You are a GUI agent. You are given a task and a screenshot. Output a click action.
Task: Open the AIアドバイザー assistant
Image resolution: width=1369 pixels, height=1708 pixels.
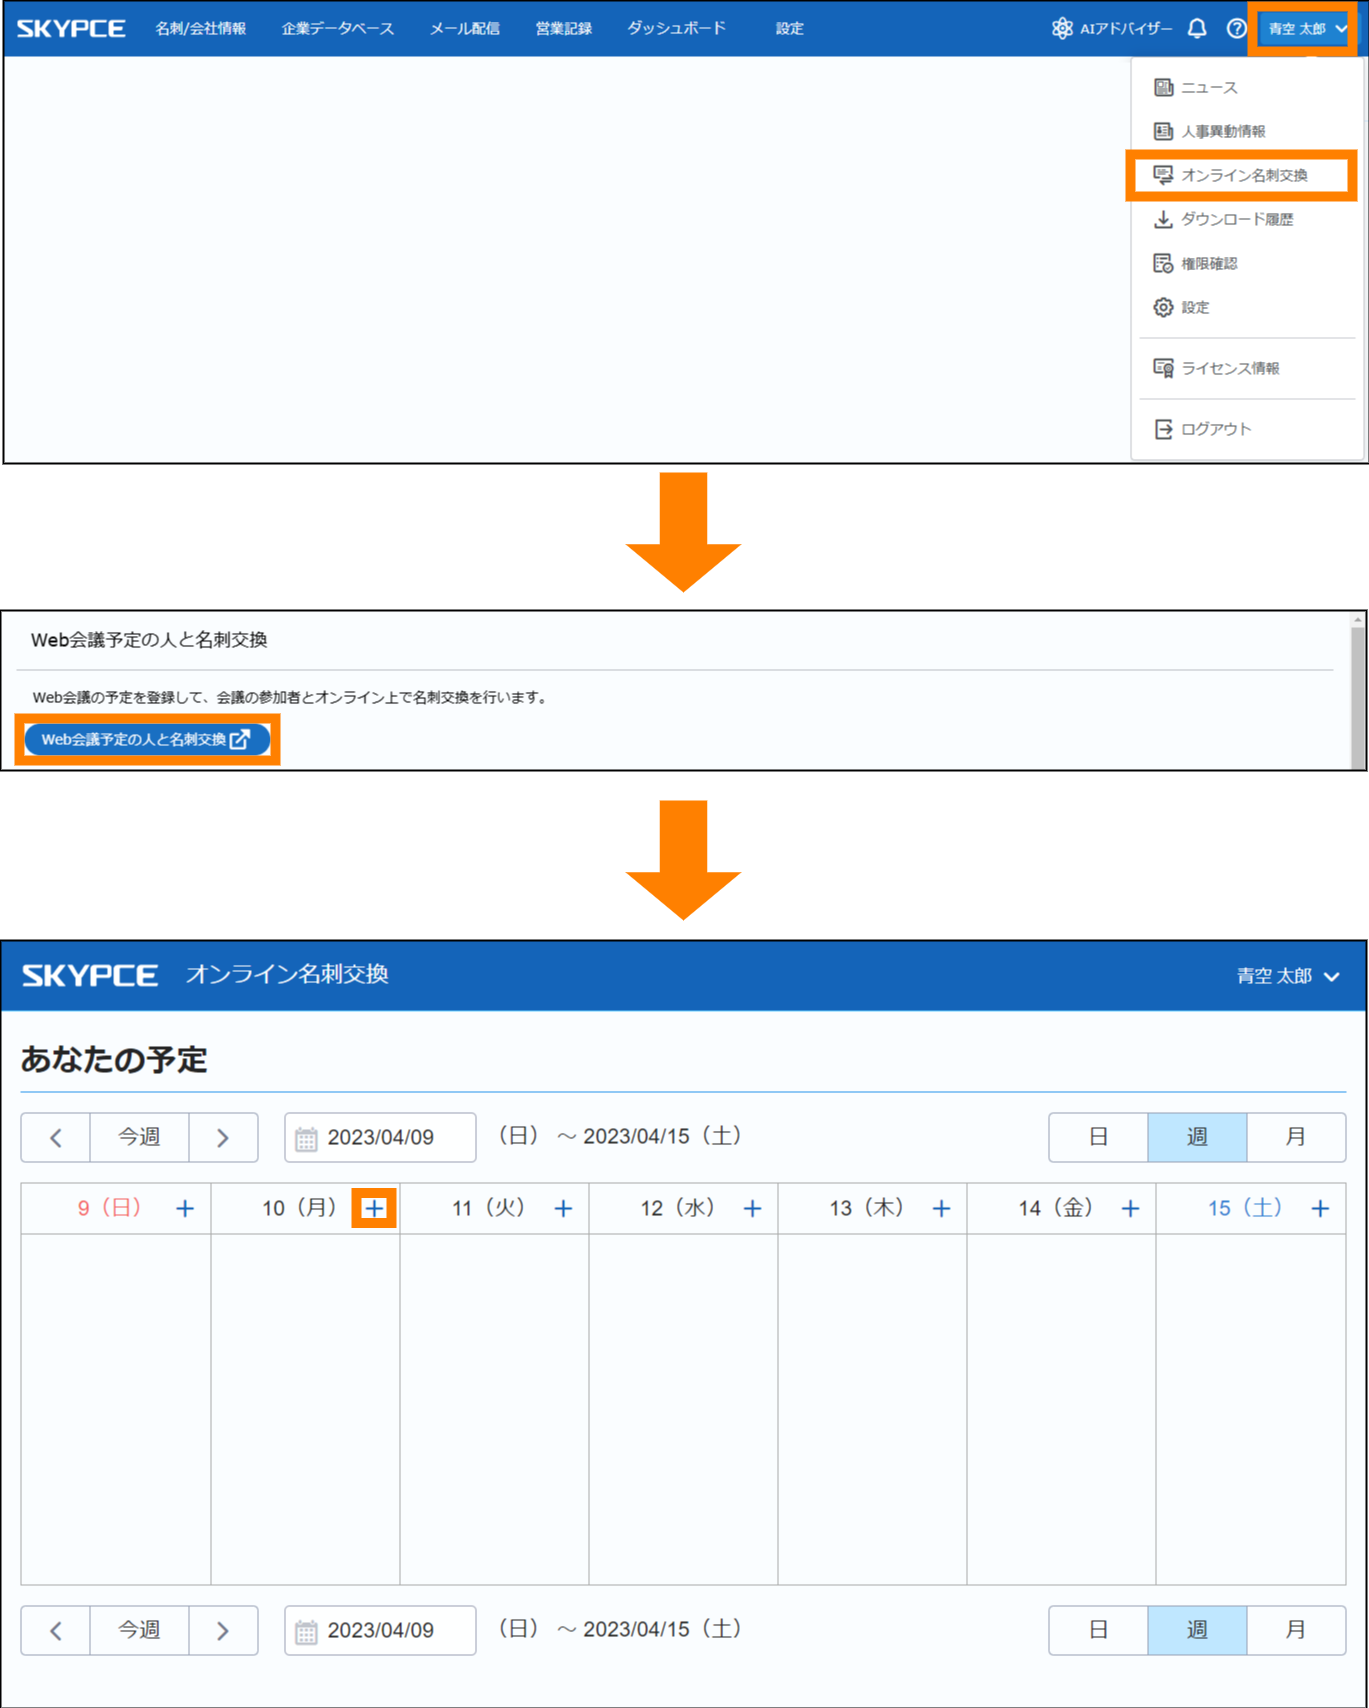coord(1112,28)
